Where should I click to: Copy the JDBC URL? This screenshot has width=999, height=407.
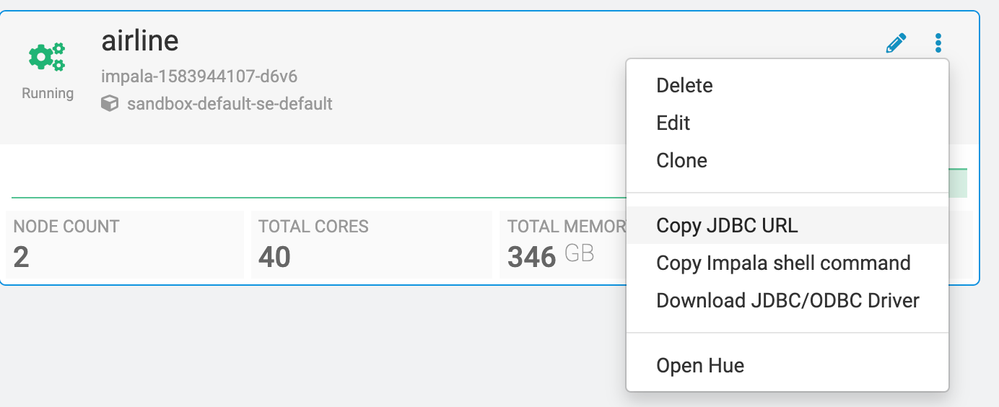click(713, 225)
